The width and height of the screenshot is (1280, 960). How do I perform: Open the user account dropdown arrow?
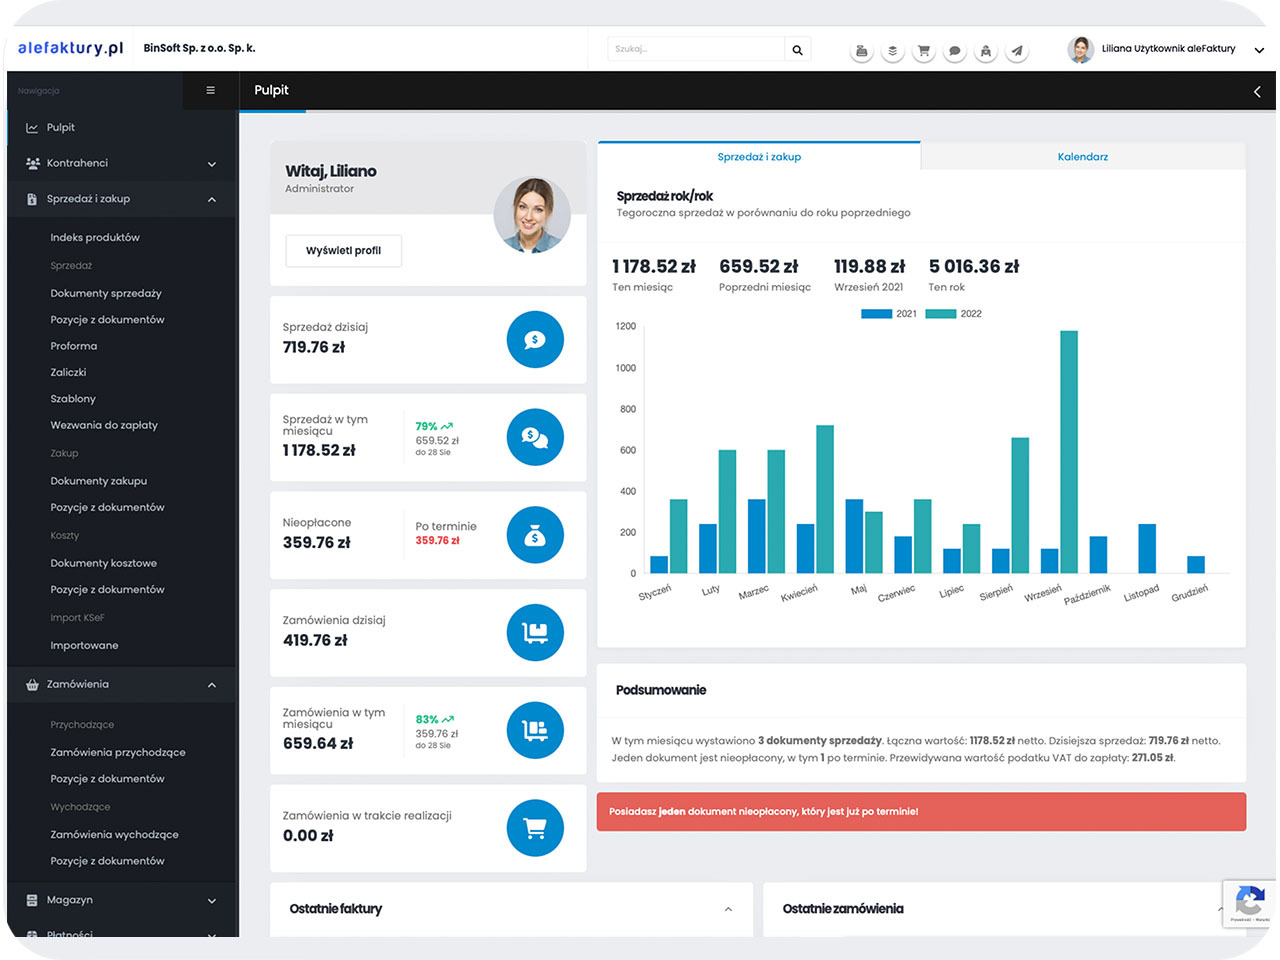pyautogui.click(x=1259, y=50)
